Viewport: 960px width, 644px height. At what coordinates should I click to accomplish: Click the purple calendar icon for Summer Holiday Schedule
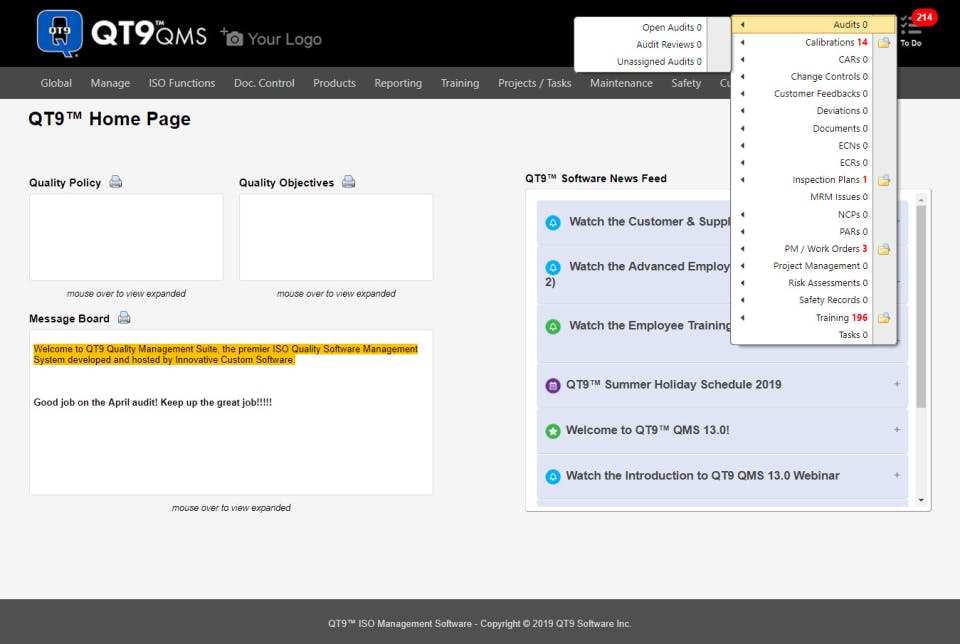click(553, 386)
